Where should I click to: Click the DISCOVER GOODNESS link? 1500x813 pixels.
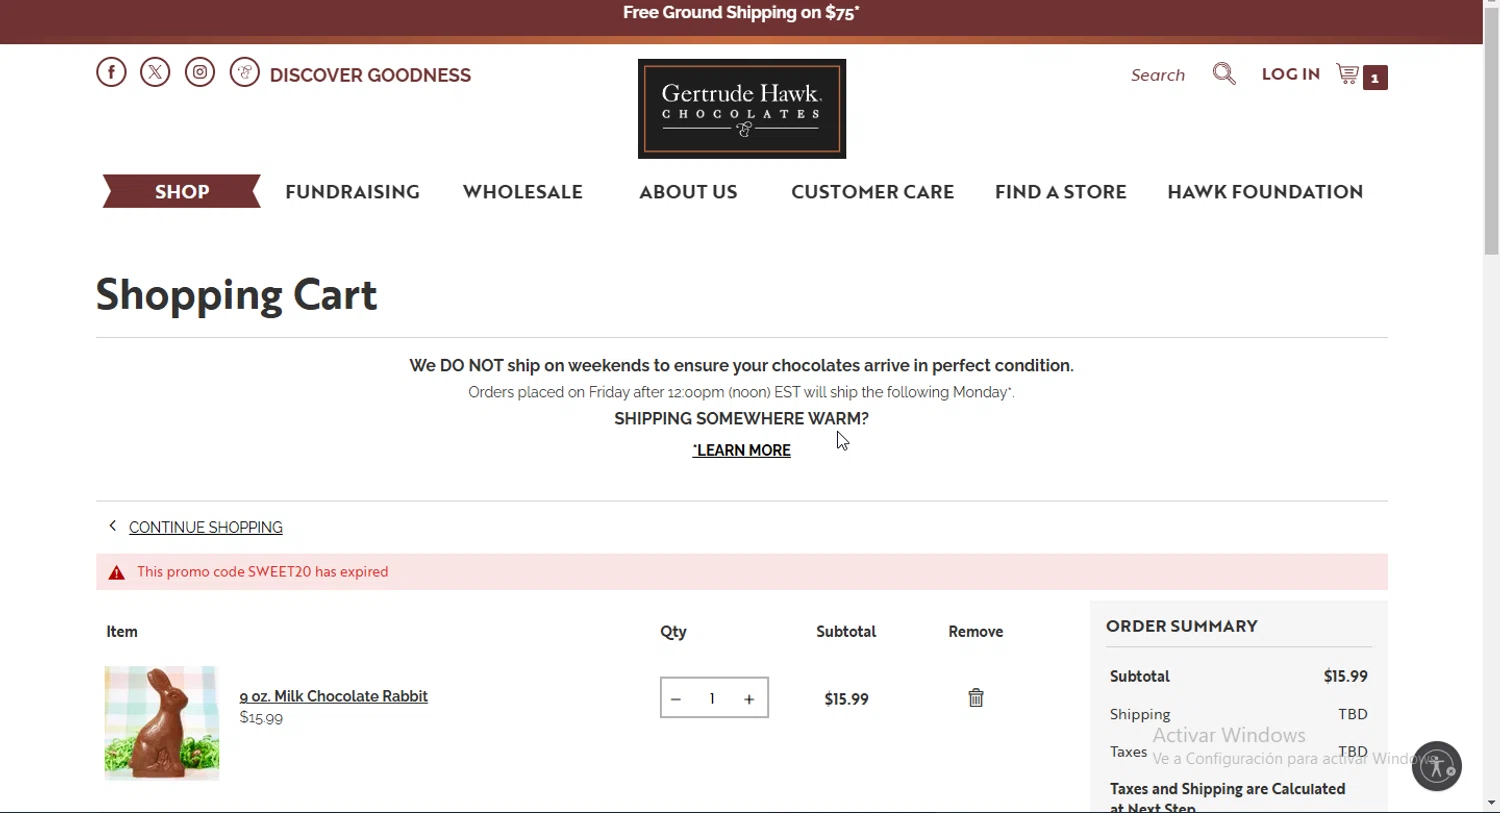tap(370, 75)
